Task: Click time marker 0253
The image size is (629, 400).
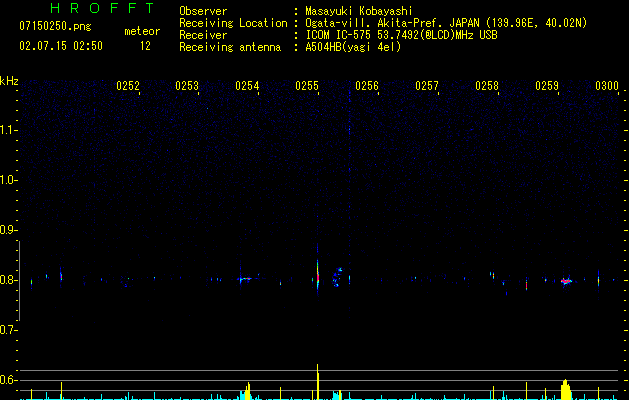Action: (x=187, y=86)
